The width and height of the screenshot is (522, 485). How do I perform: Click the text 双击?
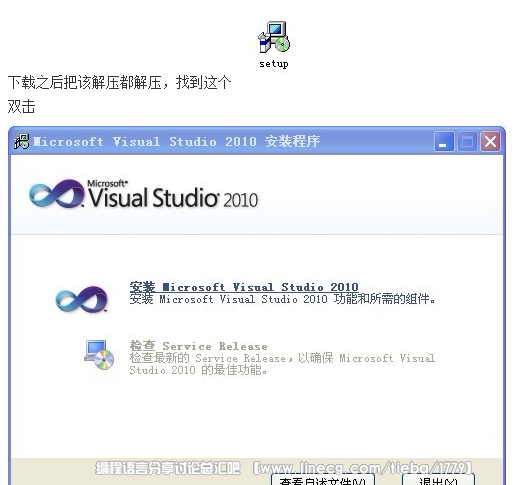(x=21, y=107)
